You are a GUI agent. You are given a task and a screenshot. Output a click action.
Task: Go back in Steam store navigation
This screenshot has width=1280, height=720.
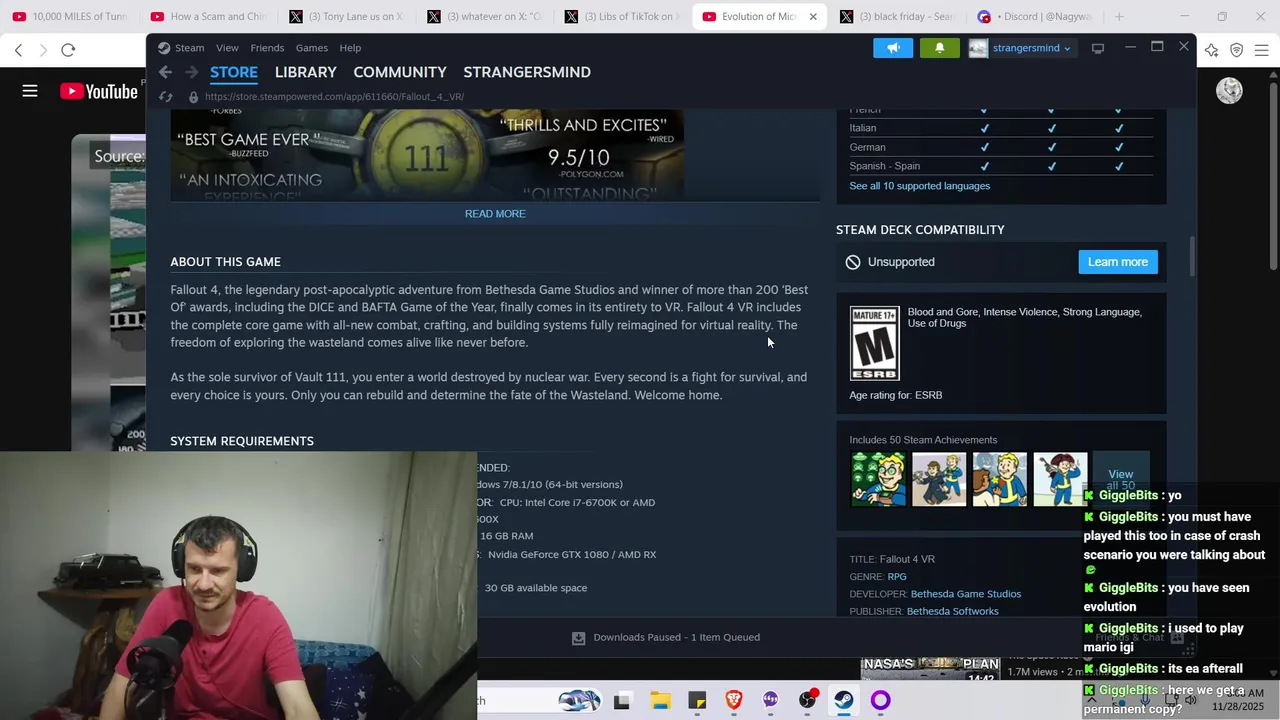[165, 72]
